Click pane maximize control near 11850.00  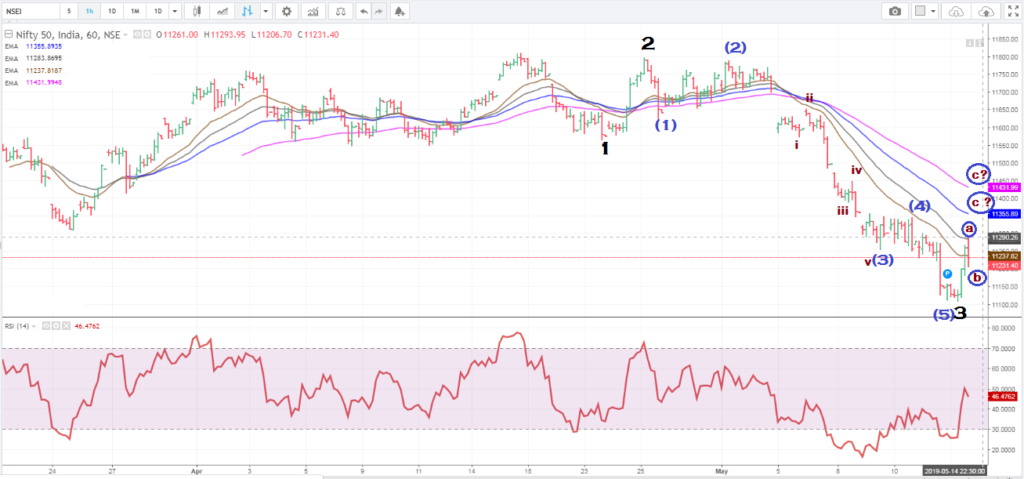pyautogui.click(x=979, y=42)
